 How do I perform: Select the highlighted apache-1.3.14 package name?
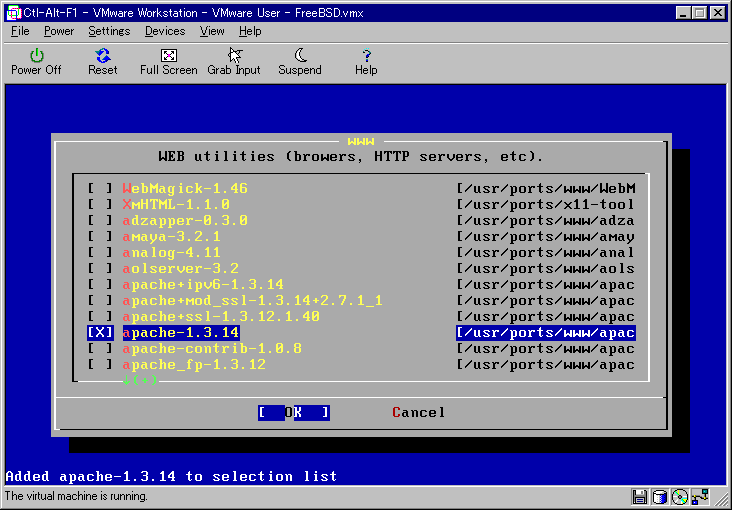pyautogui.click(x=181, y=333)
